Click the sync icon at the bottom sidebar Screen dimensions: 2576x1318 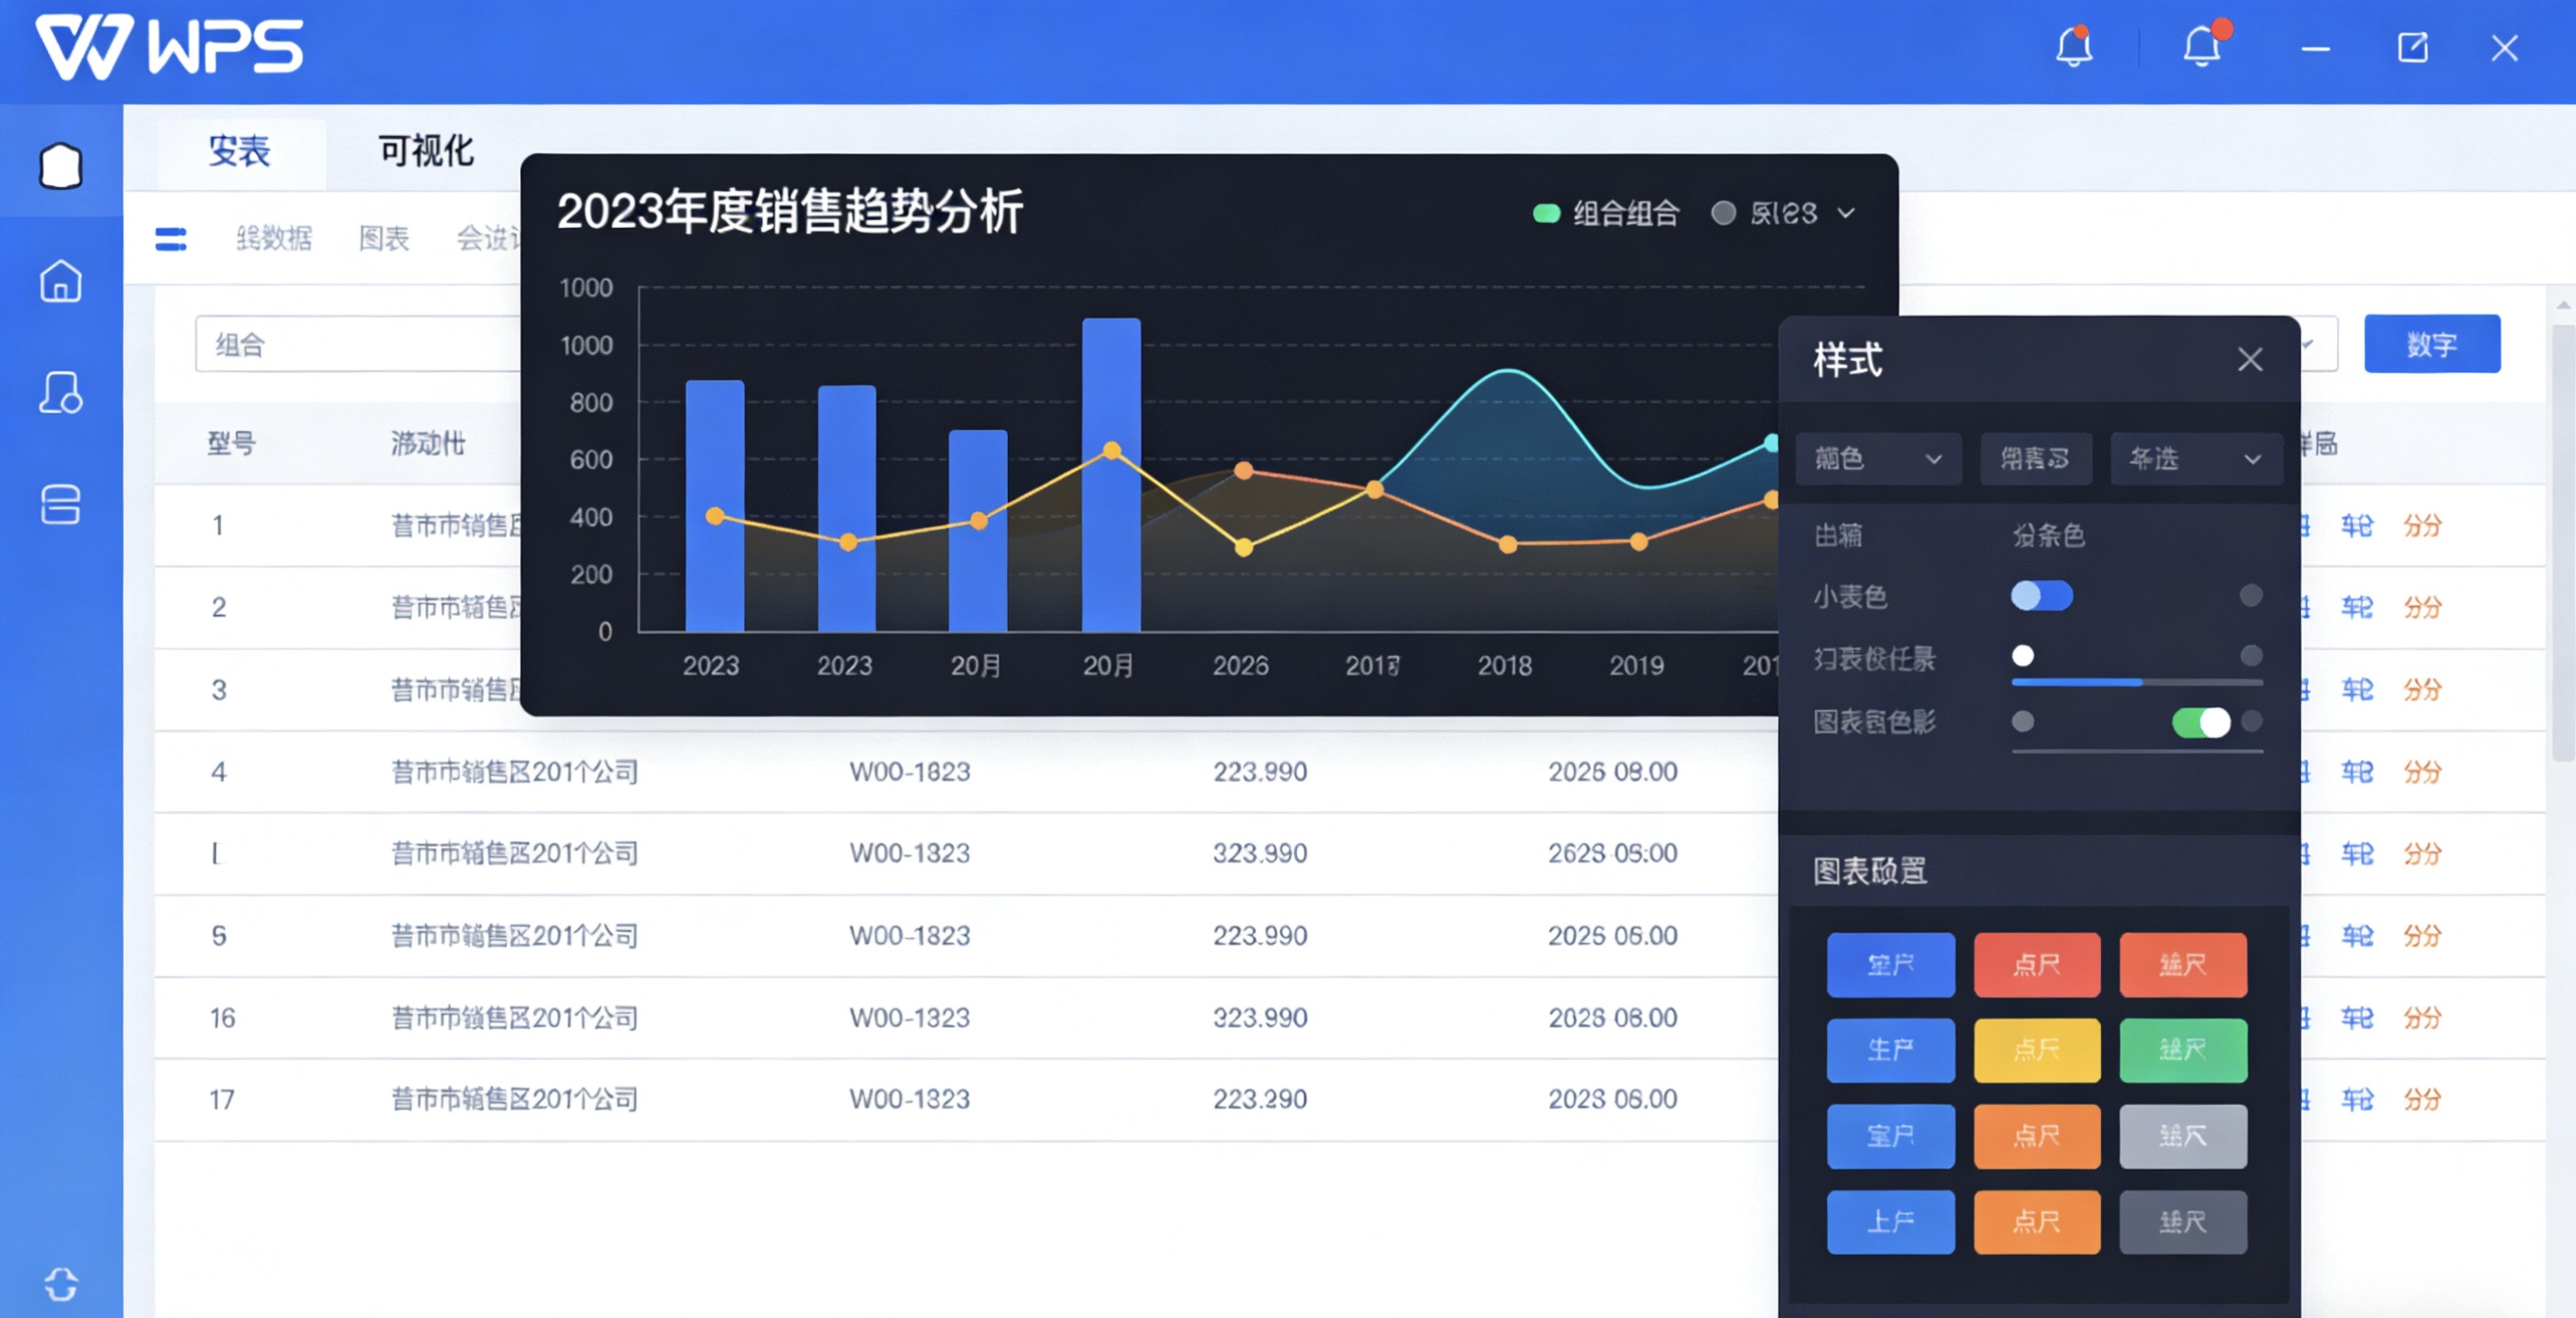click(61, 1286)
